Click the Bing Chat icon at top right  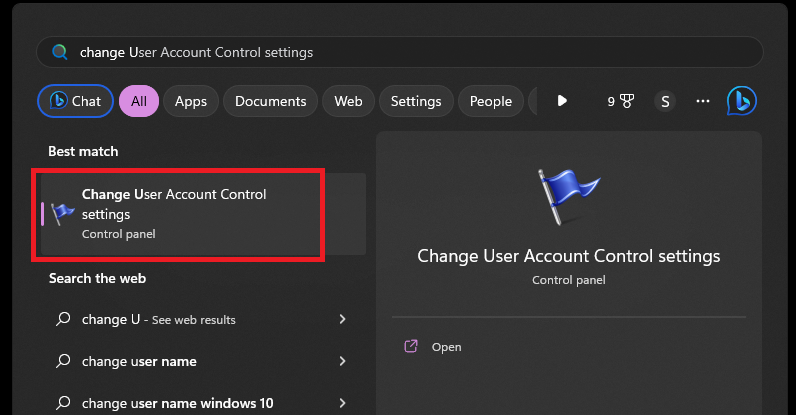(x=741, y=101)
